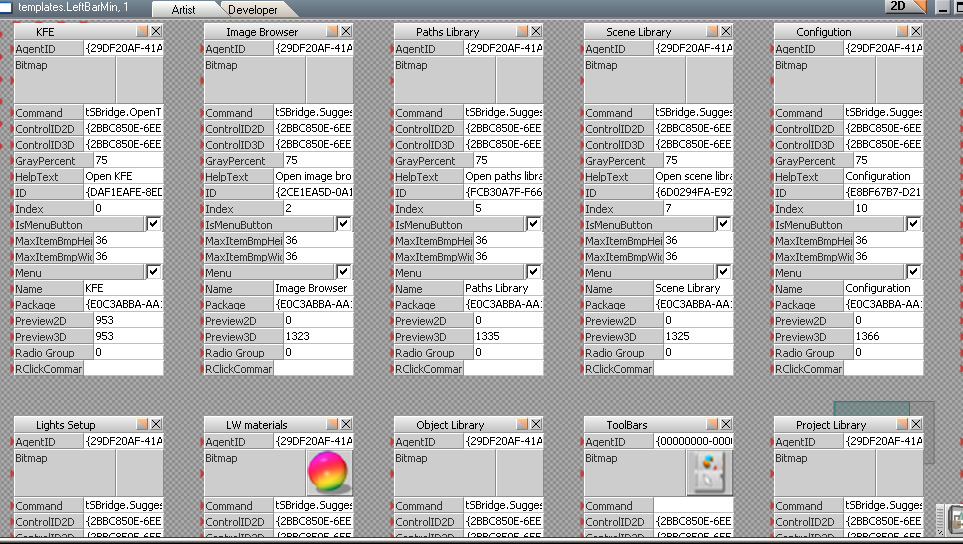Image resolution: width=963 pixels, height=544 pixels.
Task: Toggle Menu checkbox in Image Browser panel
Action: (x=343, y=272)
